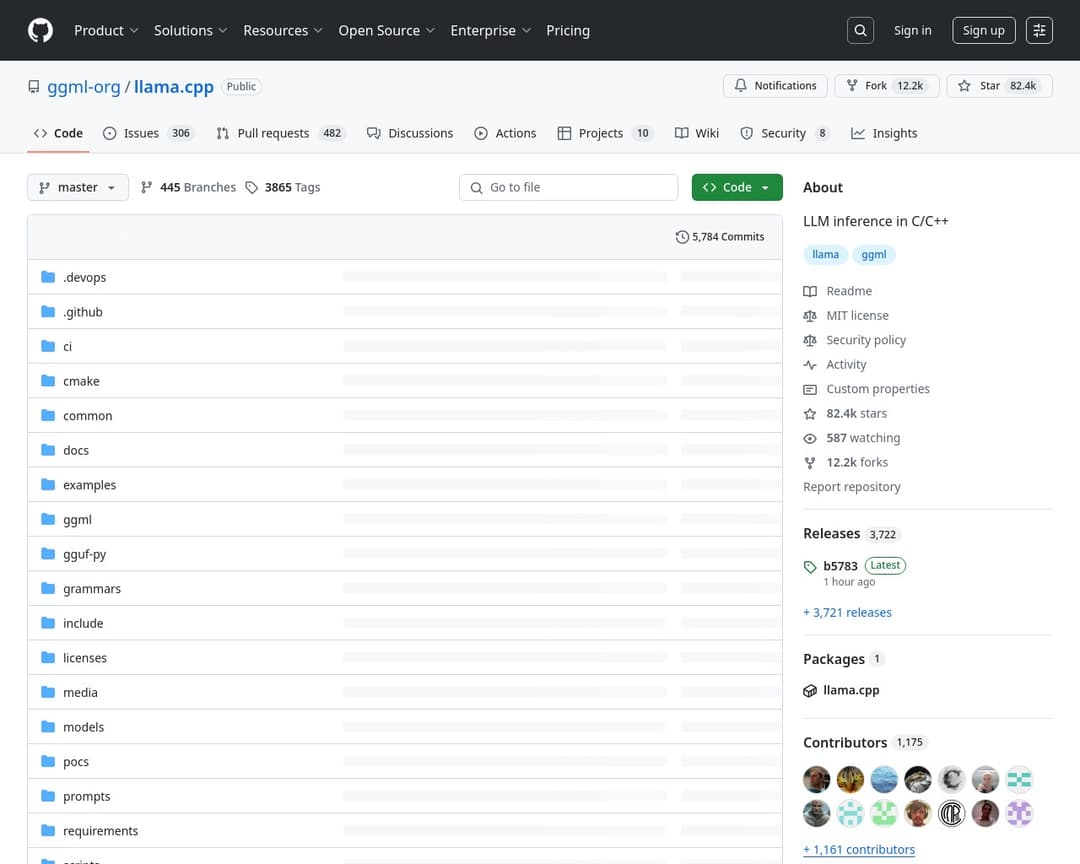Click the watching eye icon

pos(810,438)
